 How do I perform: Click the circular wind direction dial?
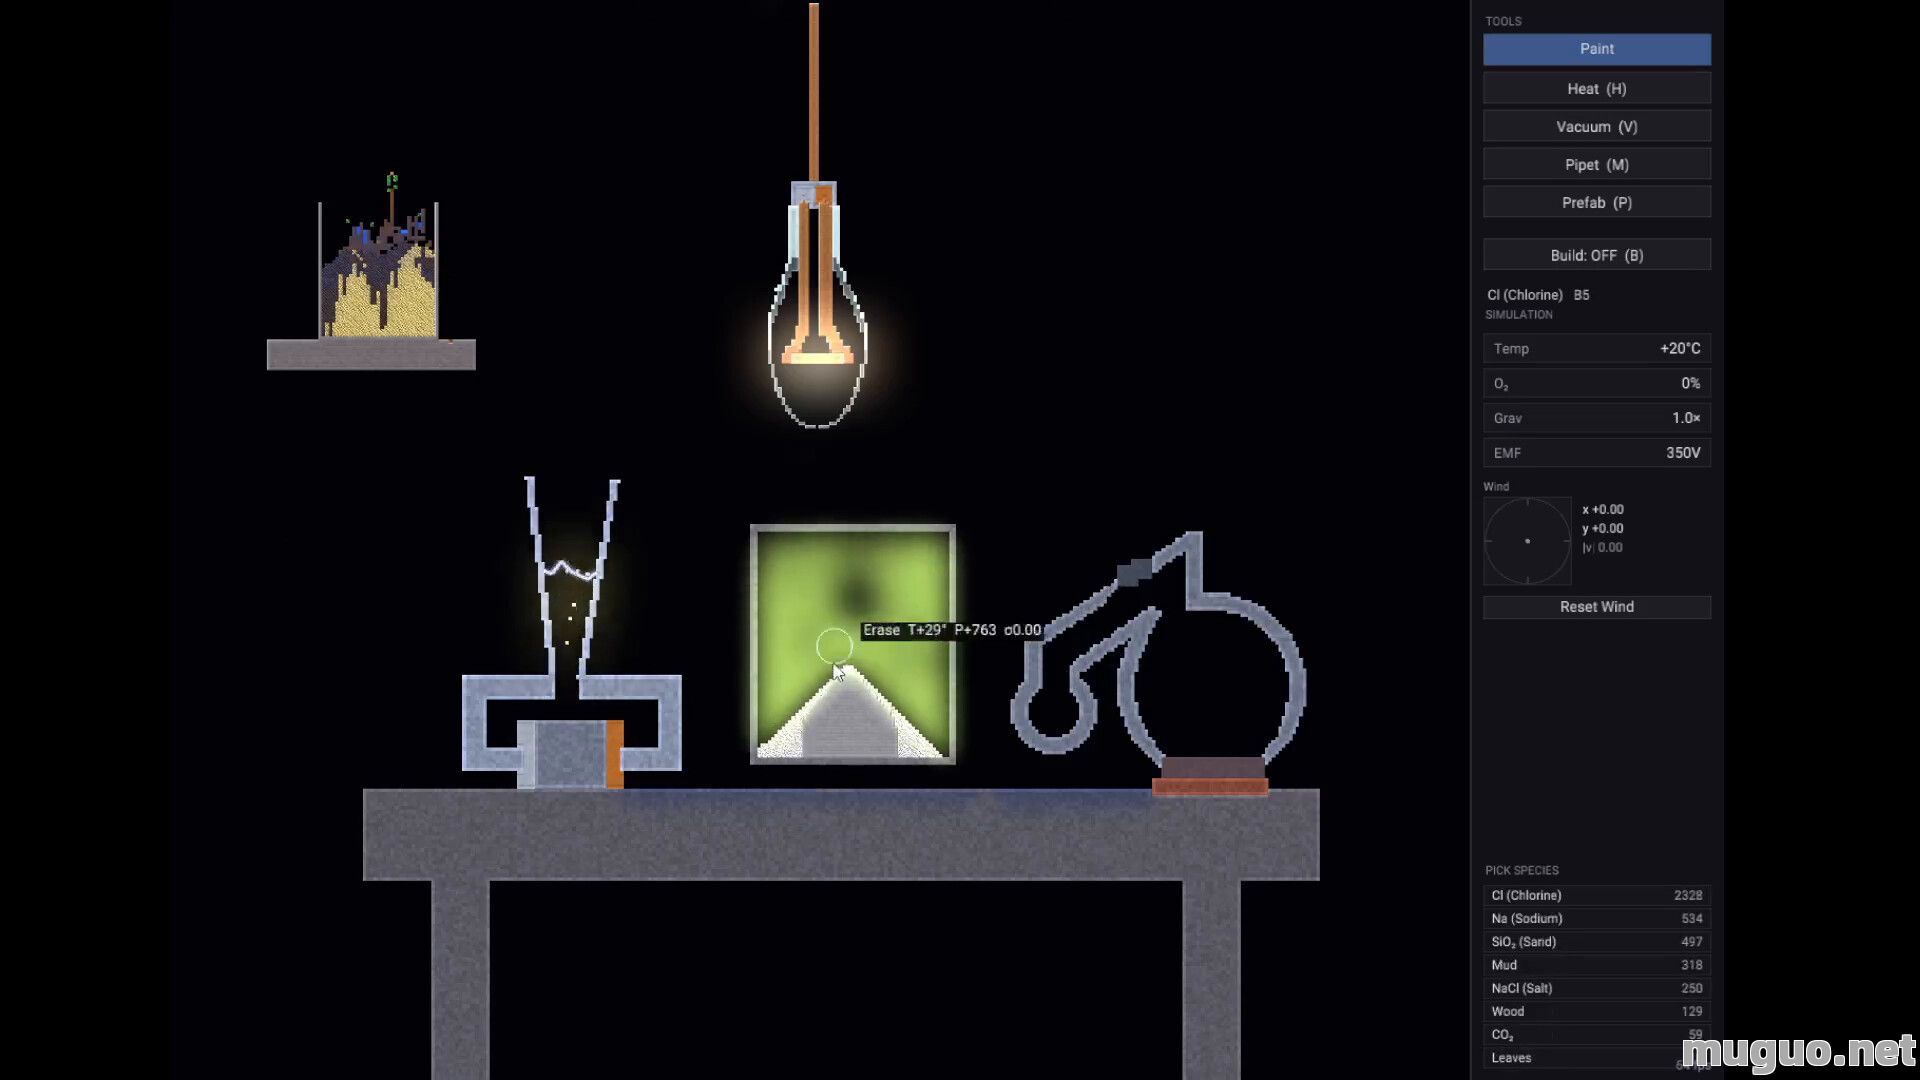point(1527,541)
